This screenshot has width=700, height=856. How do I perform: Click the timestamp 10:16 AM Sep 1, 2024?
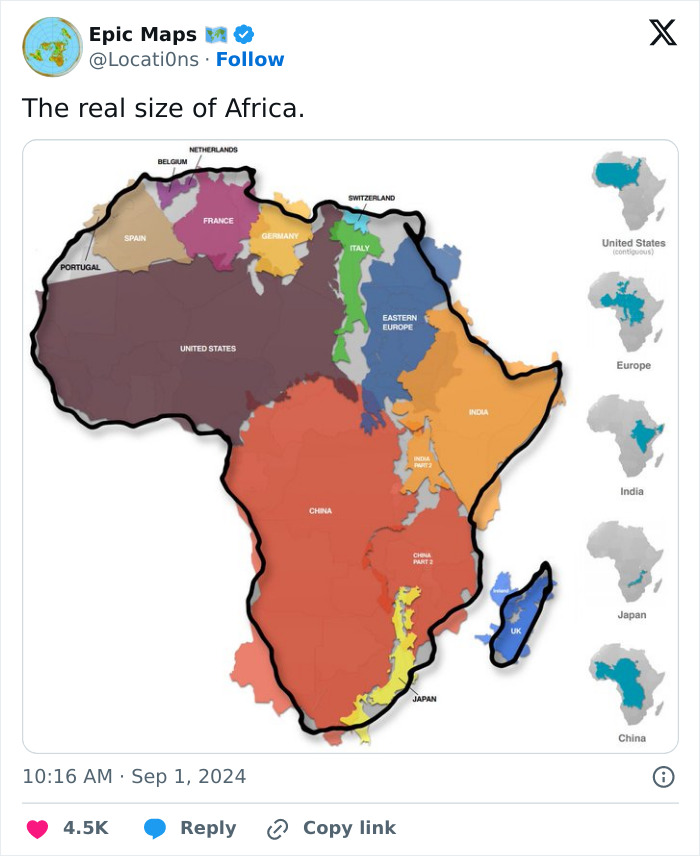[137, 775]
